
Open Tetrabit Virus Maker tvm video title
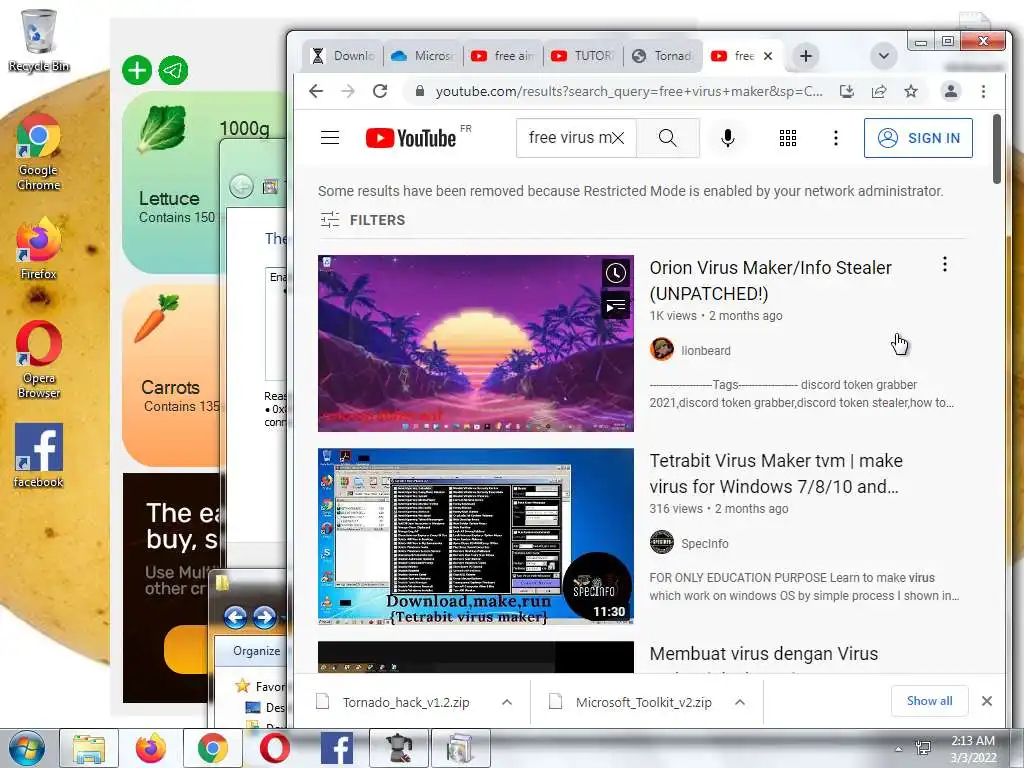coord(776,473)
